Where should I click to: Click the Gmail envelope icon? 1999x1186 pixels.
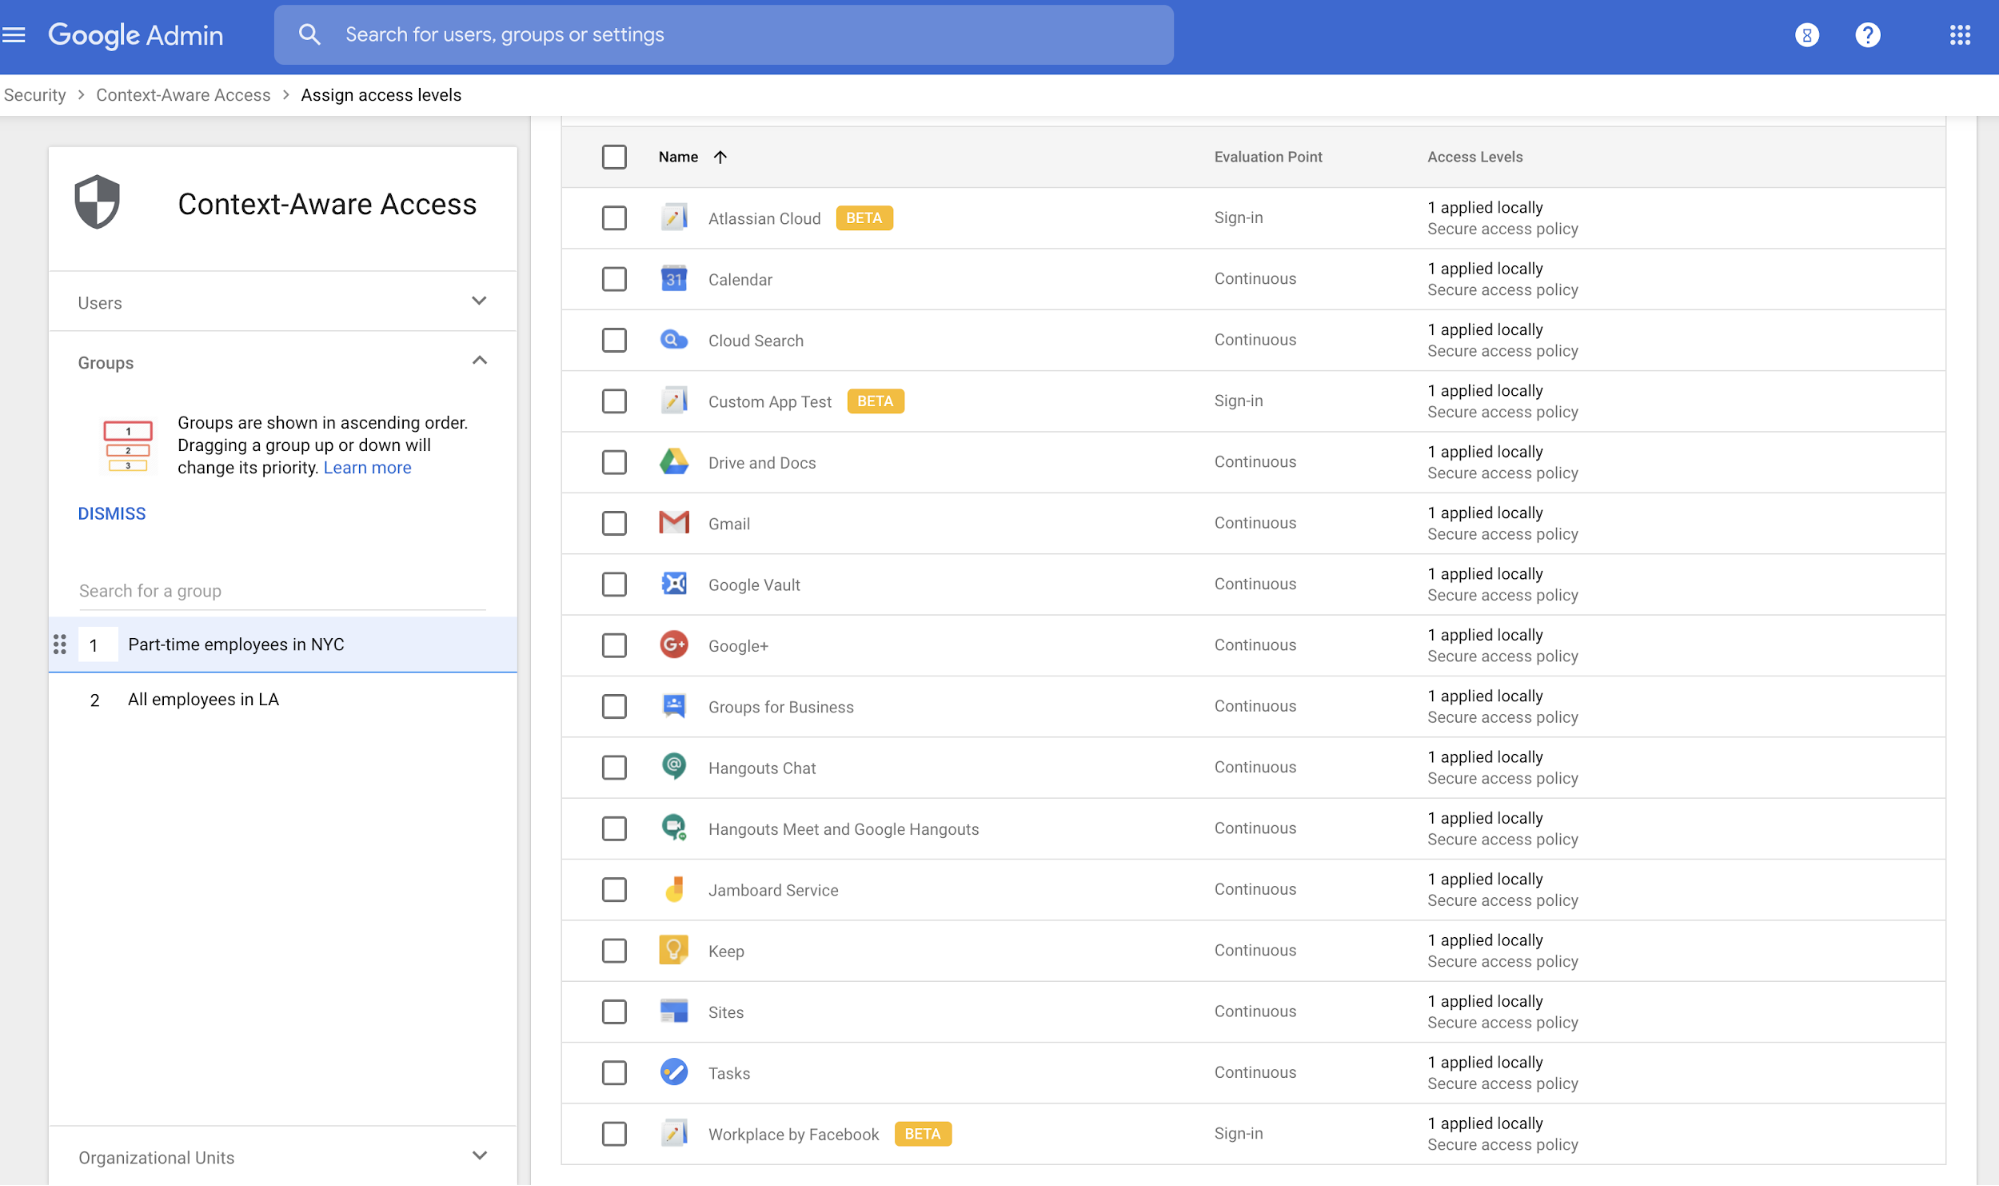coord(674,522)
